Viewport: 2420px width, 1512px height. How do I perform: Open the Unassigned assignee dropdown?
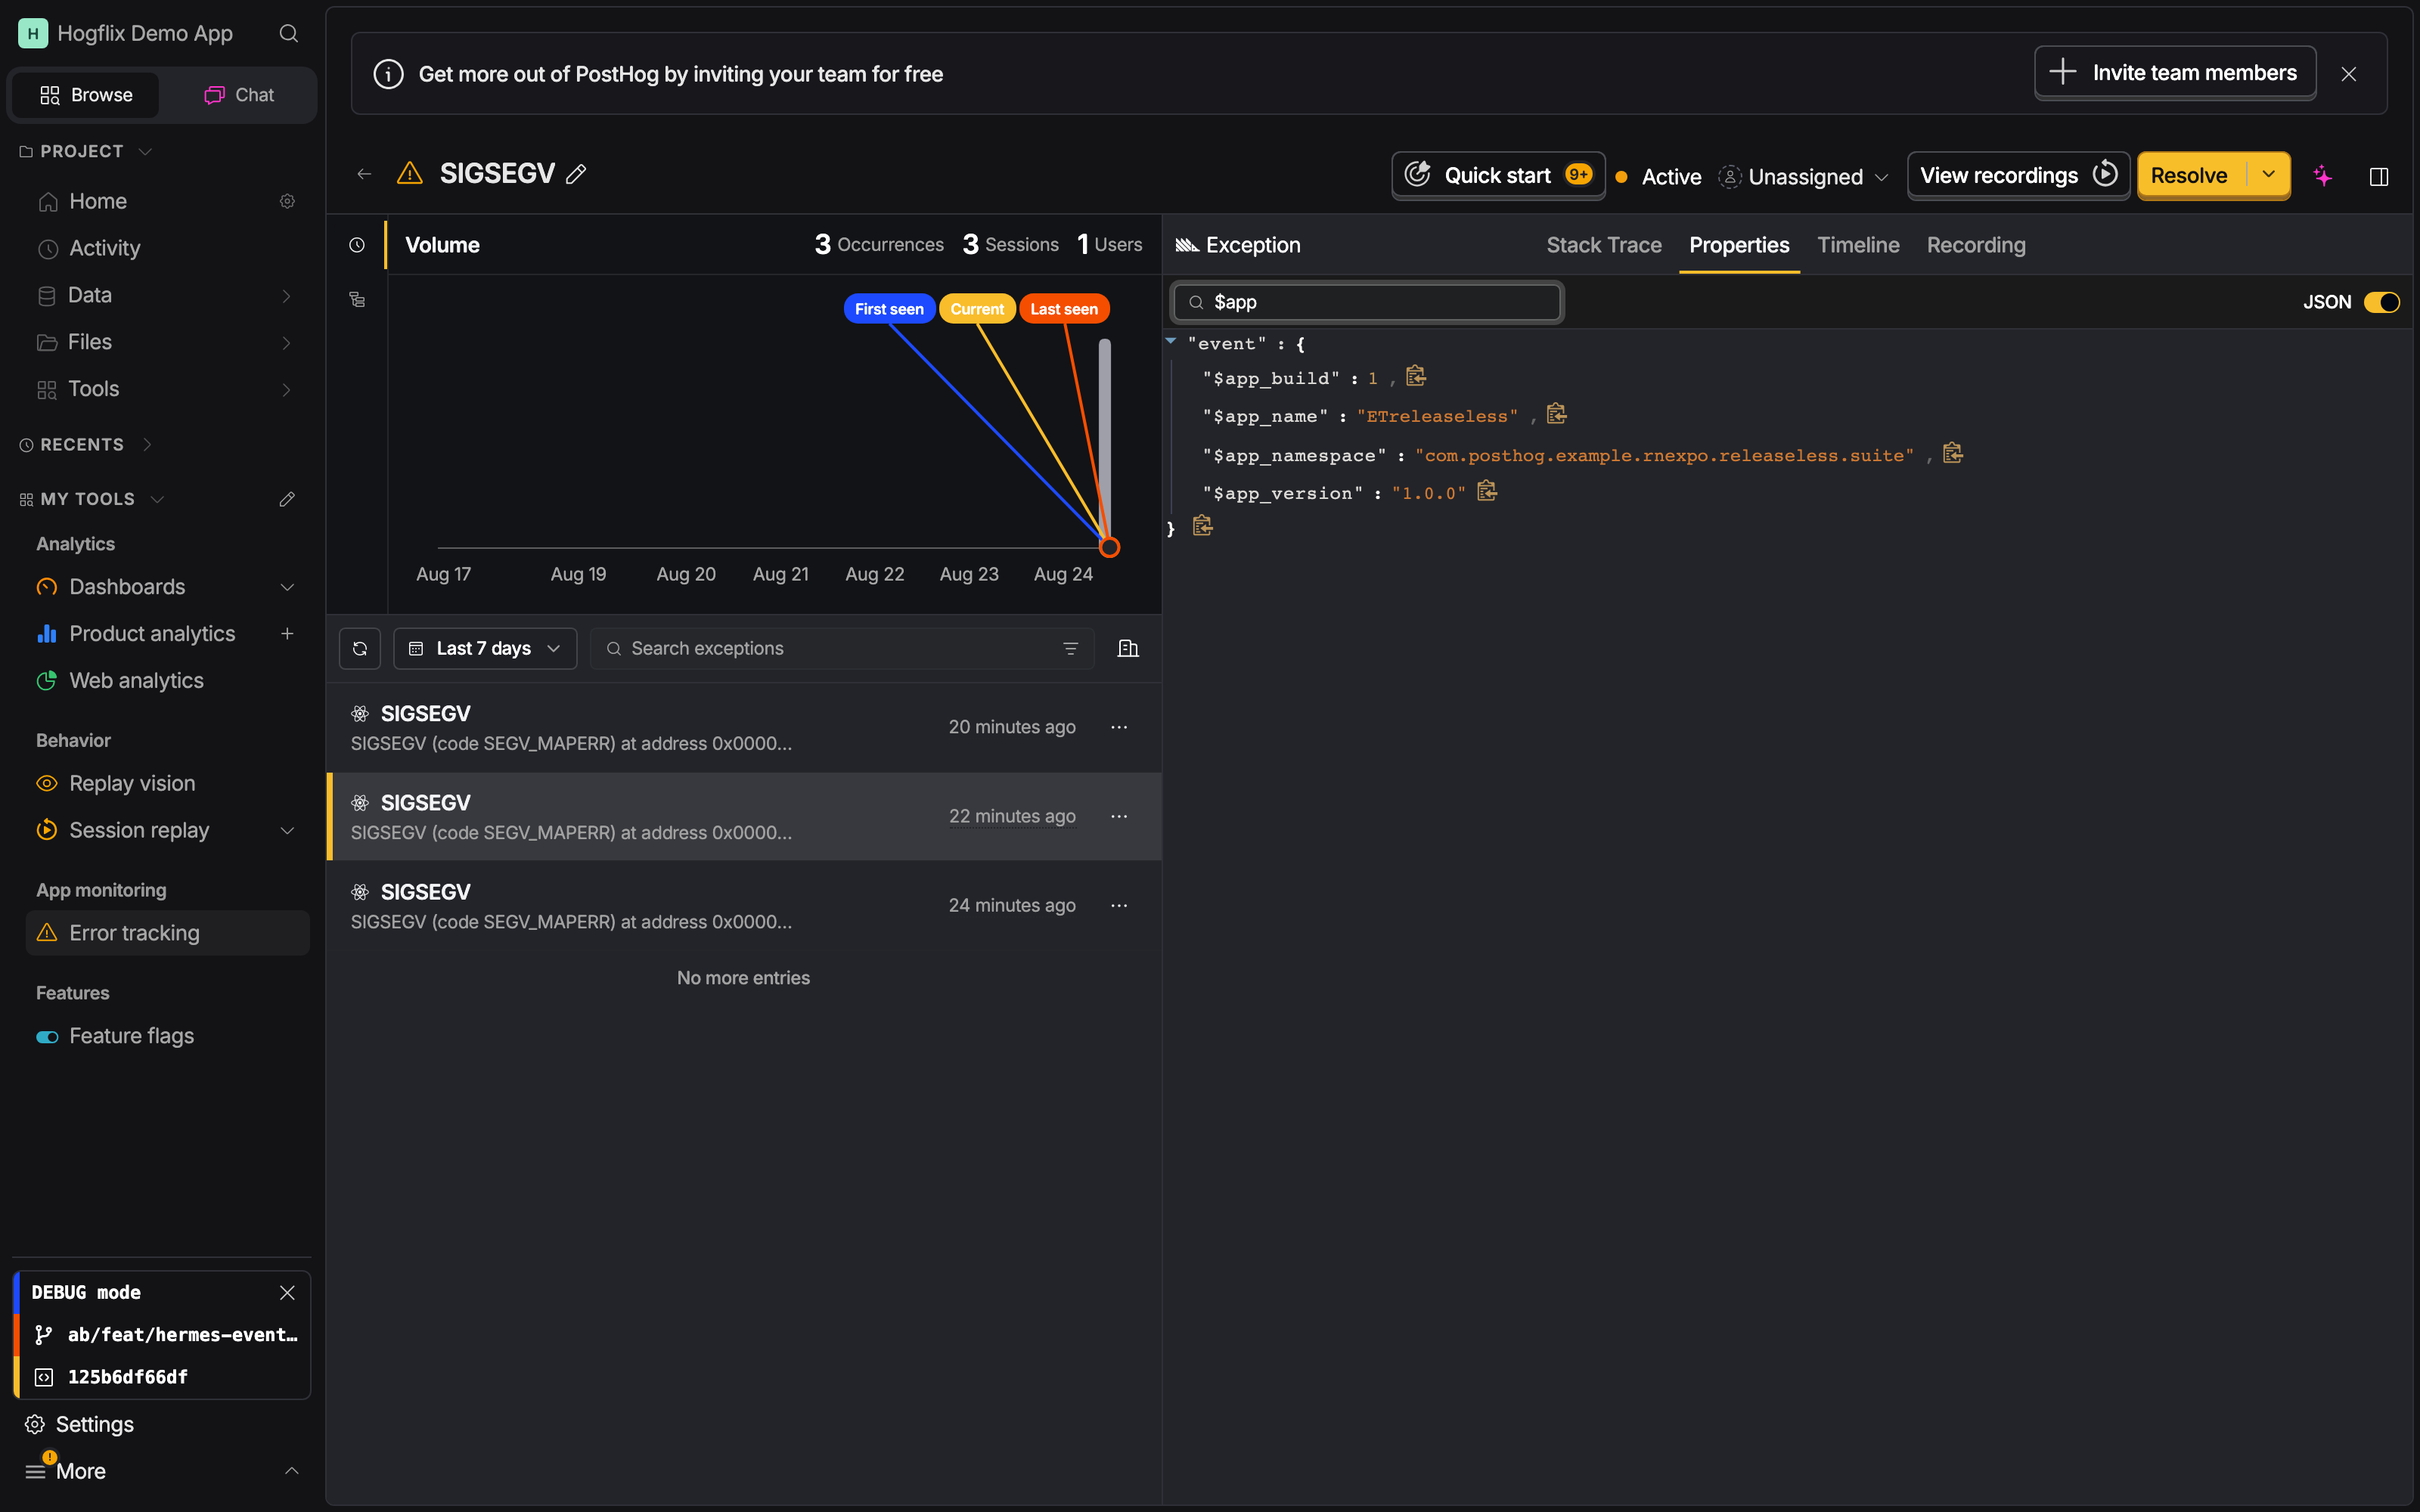pyautogui.click(x=1804, y=177)
